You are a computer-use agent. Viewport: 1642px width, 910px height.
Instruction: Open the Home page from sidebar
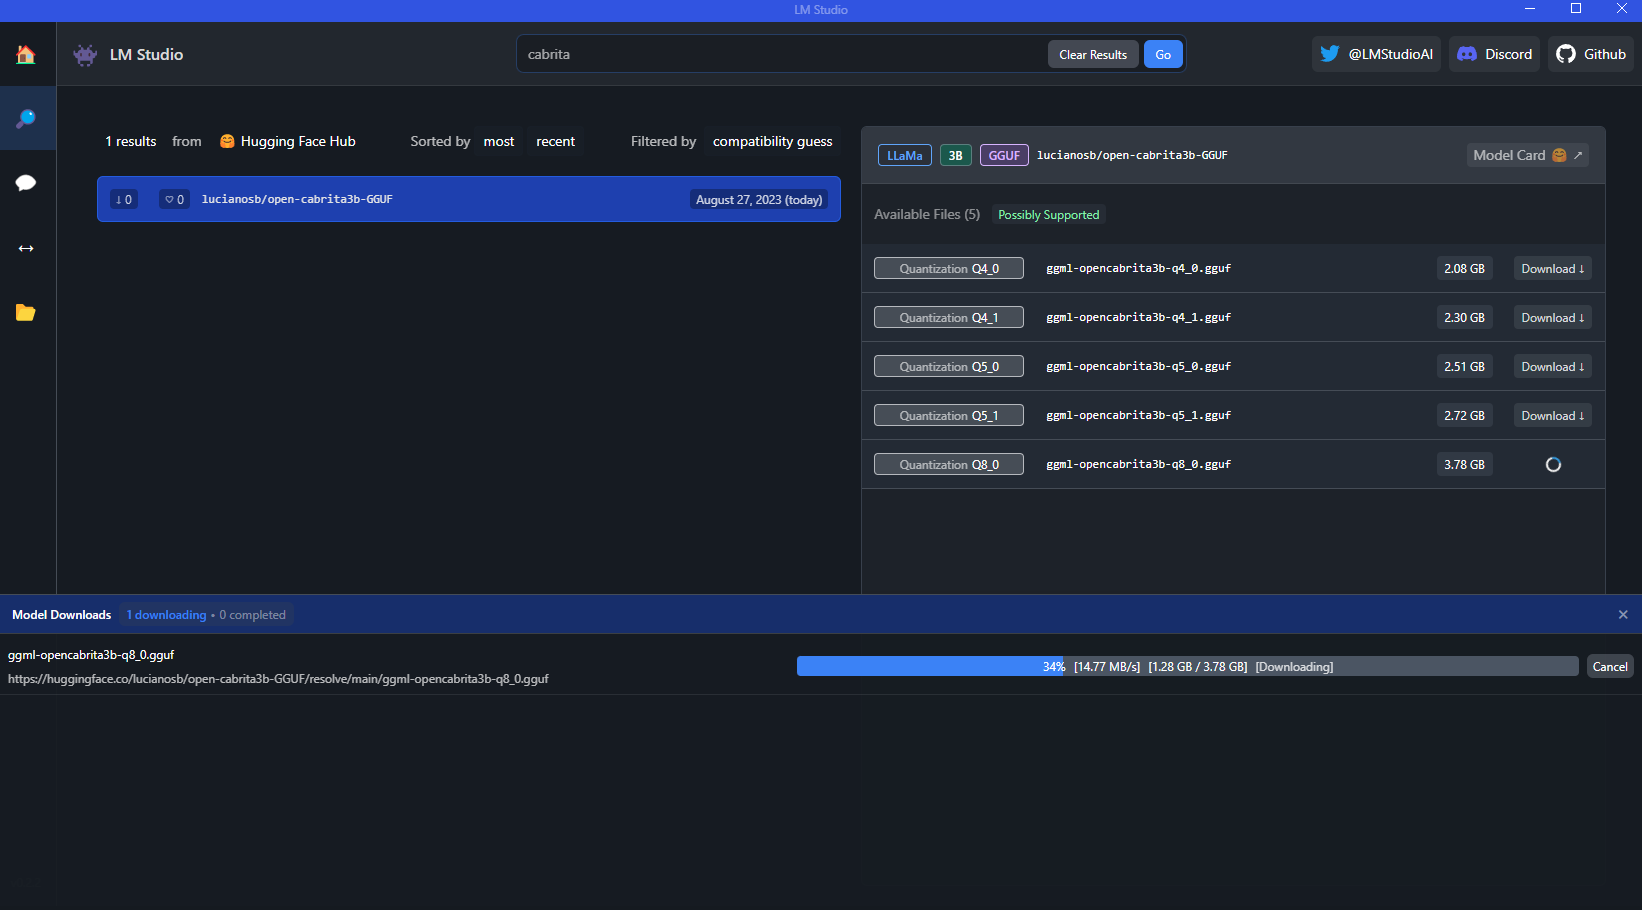pos(26,54)
